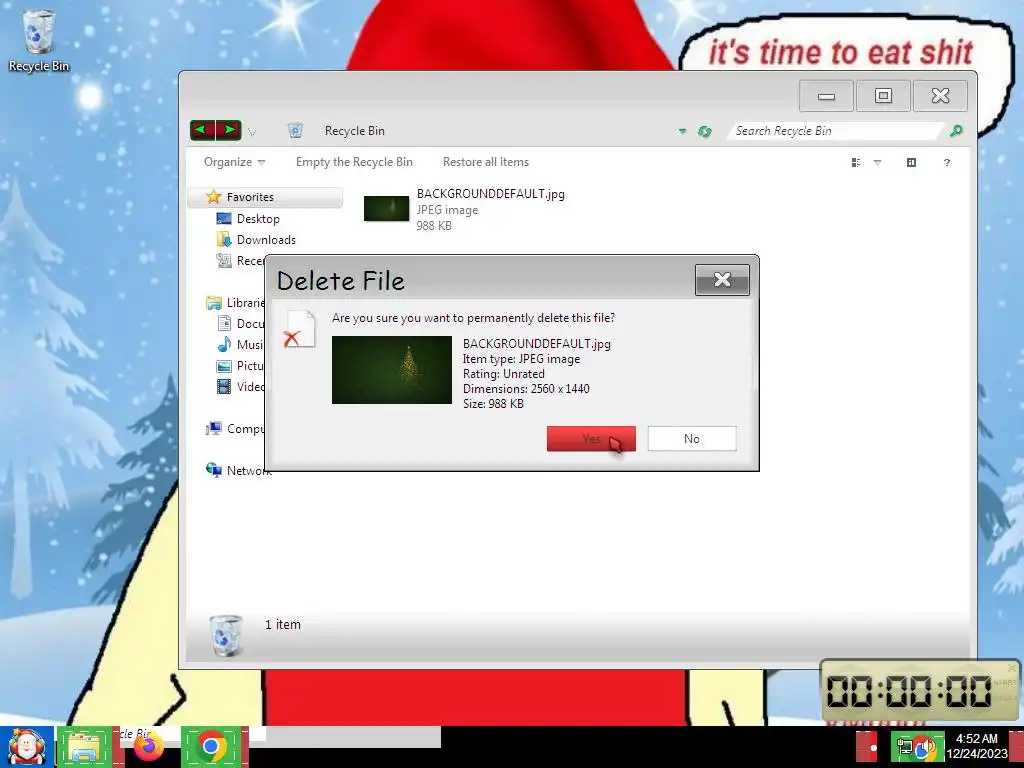The width and height of the screenshot is (1024, 768).
Task: Close the Recycle Bin explorer window
Action: click(x=940, y=96)
